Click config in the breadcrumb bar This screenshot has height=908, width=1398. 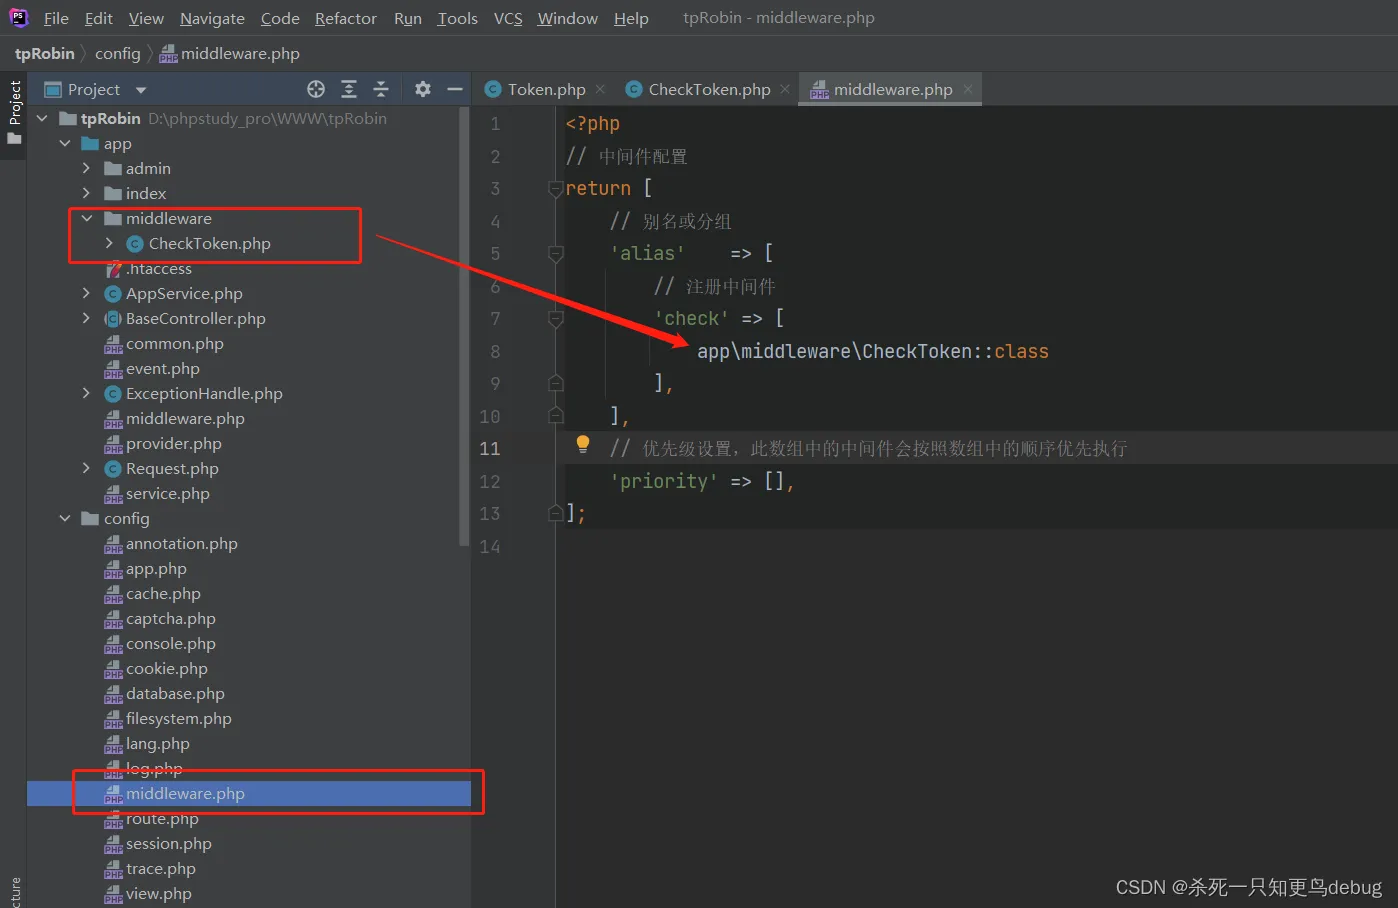coord(118,53)
